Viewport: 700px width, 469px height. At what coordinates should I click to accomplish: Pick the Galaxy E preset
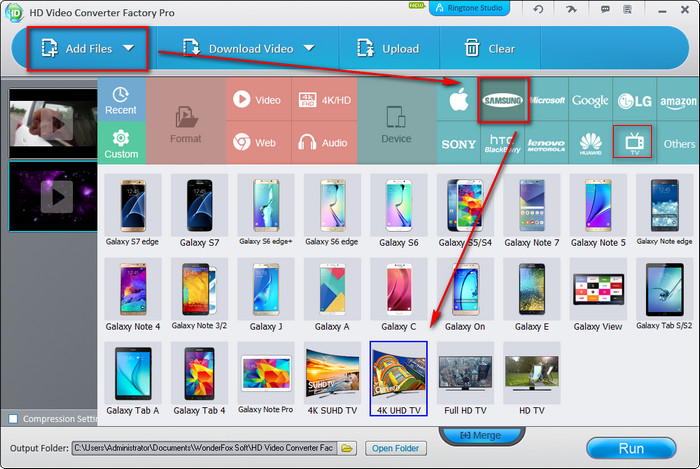coord(532,295)
